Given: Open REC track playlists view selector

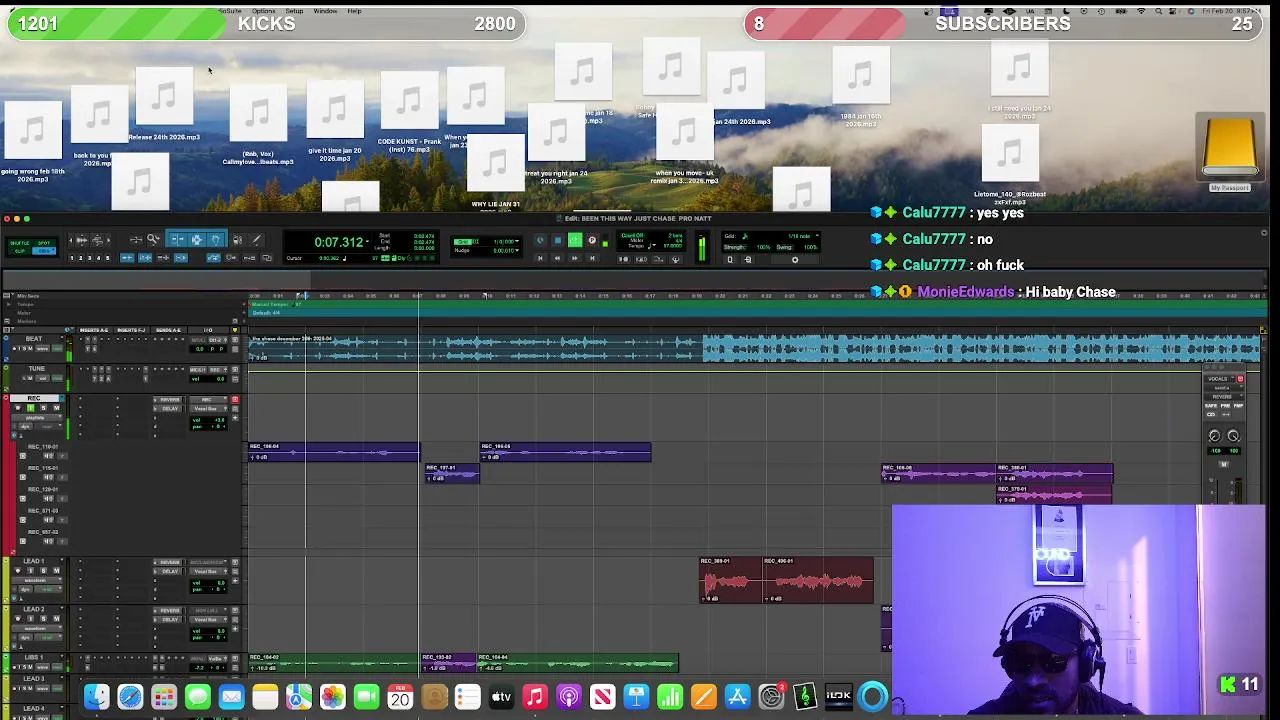Looking at the screenshot, I should coord(37,418).
